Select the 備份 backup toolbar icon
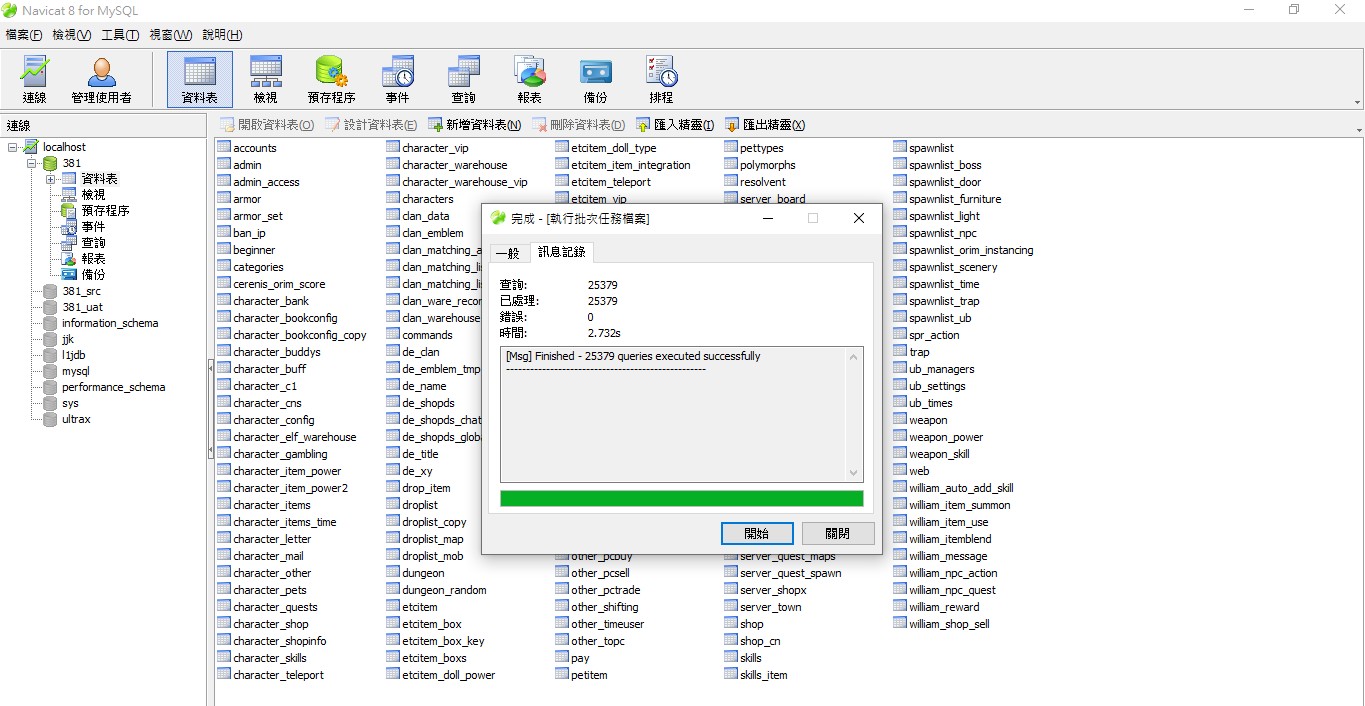The width and height of the screenshot is (1365, 706). coord(595,80)
